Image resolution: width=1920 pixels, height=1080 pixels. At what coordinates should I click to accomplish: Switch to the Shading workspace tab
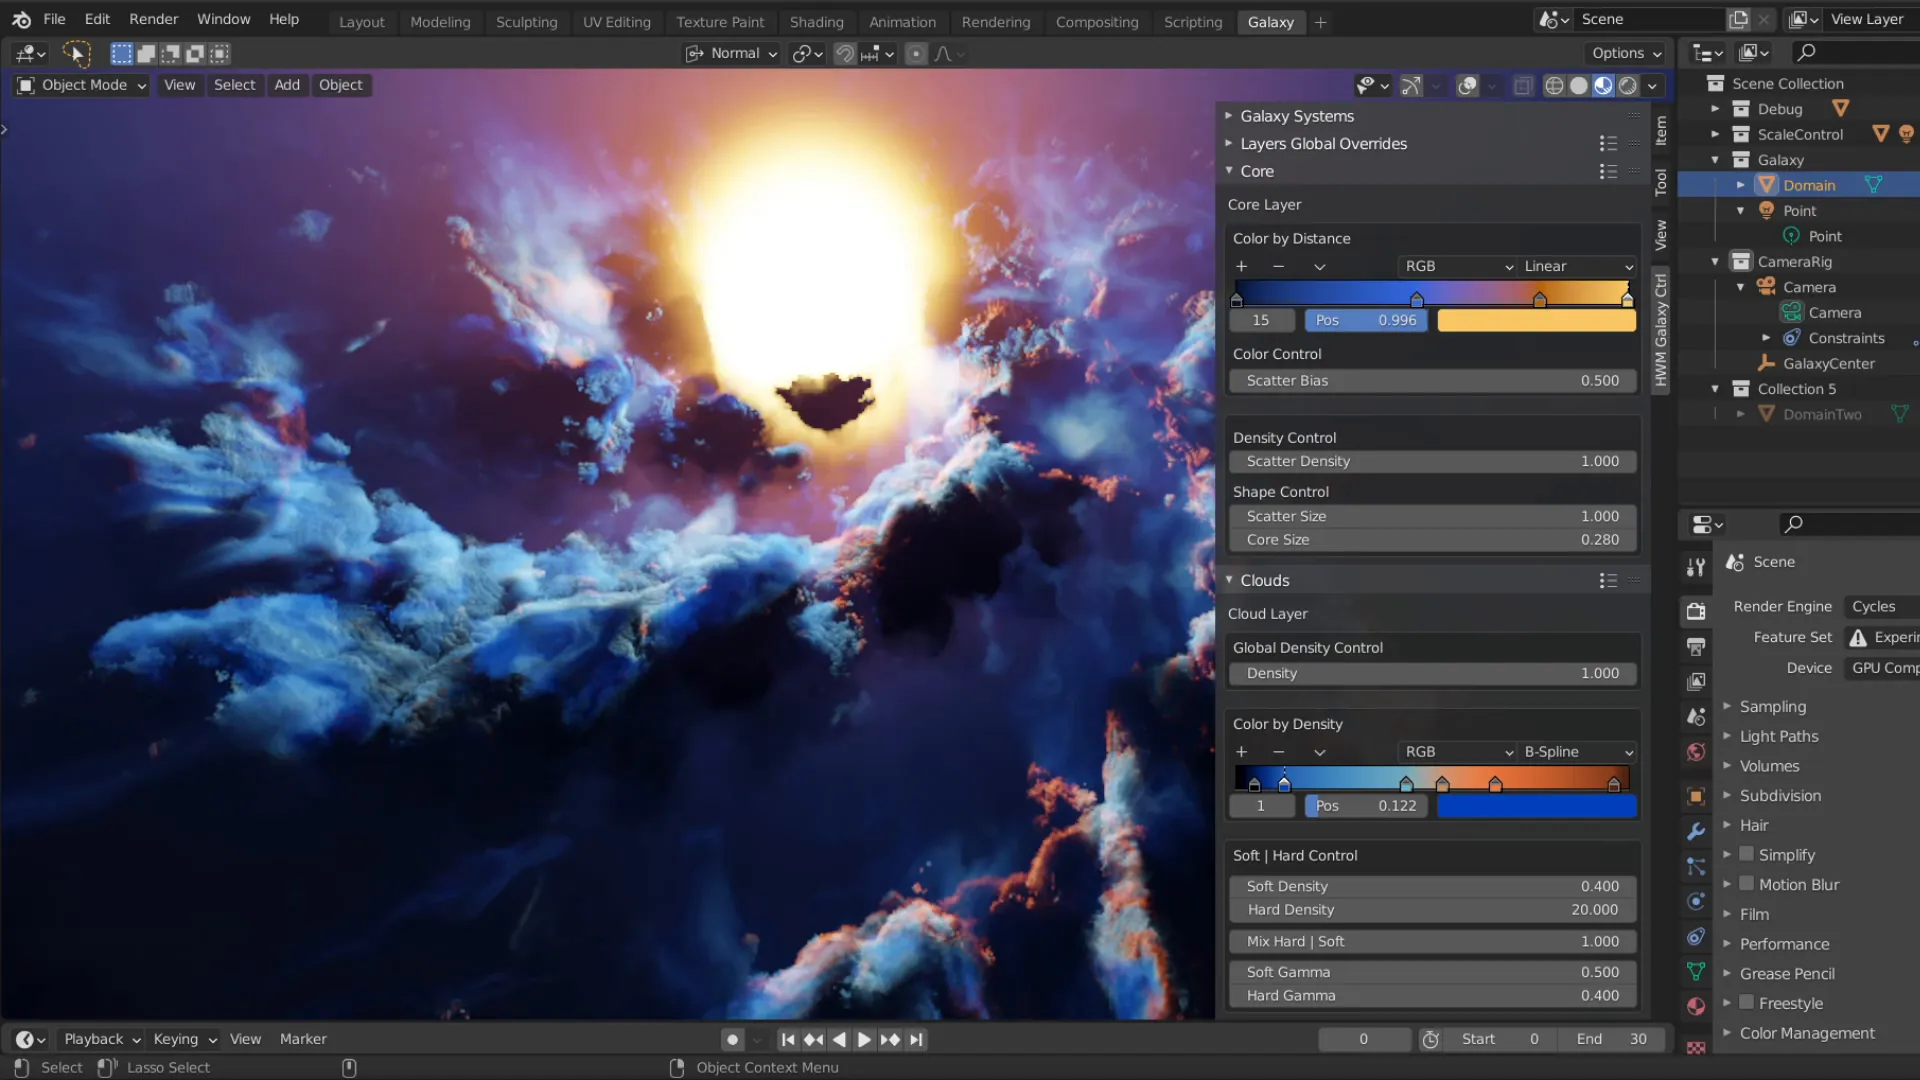pos(816,22)
